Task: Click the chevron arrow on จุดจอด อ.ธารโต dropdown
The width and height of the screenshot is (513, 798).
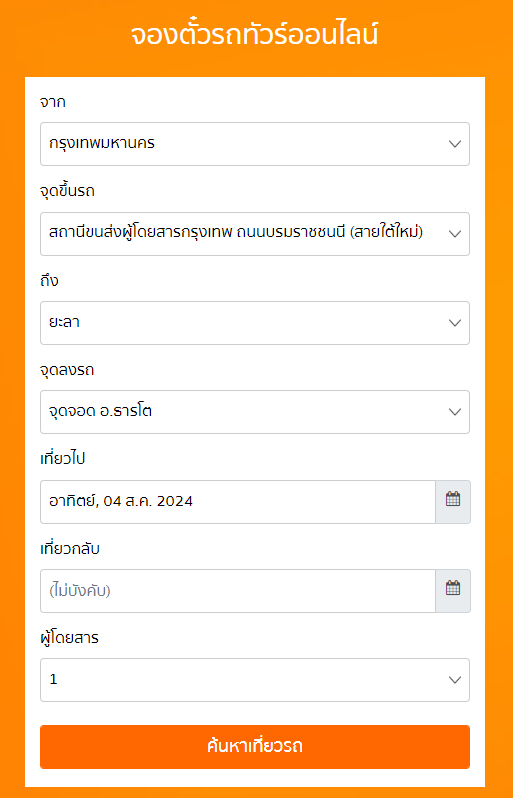Action: point(454,412)
